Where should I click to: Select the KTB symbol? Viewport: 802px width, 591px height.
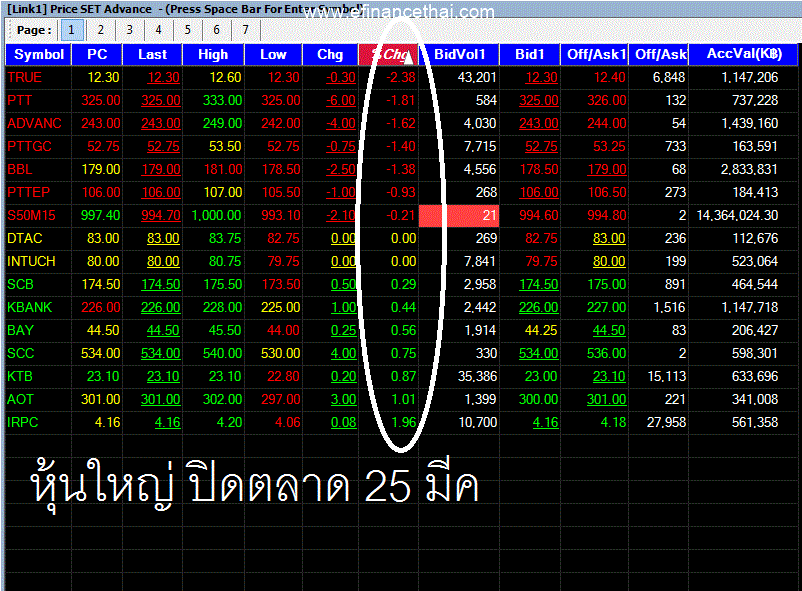pos(20,377)
